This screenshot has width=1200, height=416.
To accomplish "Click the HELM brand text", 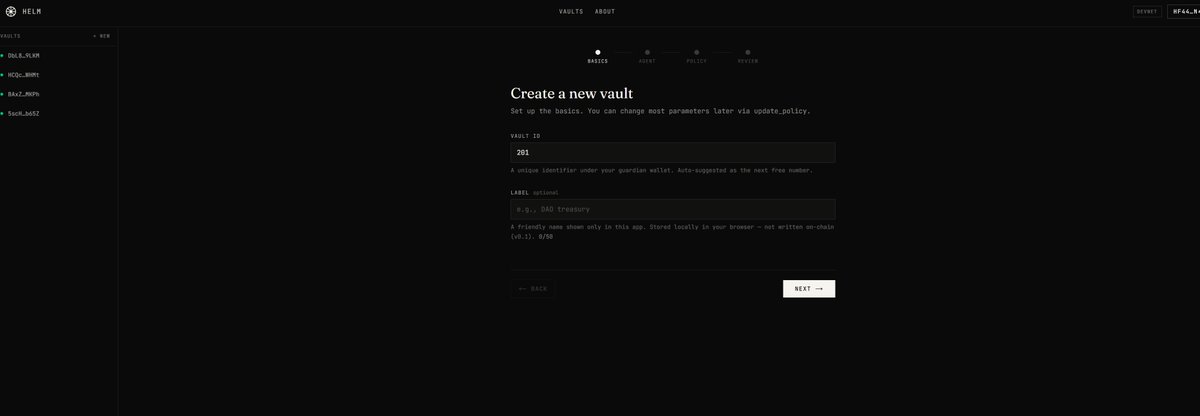I will (31, 11).
